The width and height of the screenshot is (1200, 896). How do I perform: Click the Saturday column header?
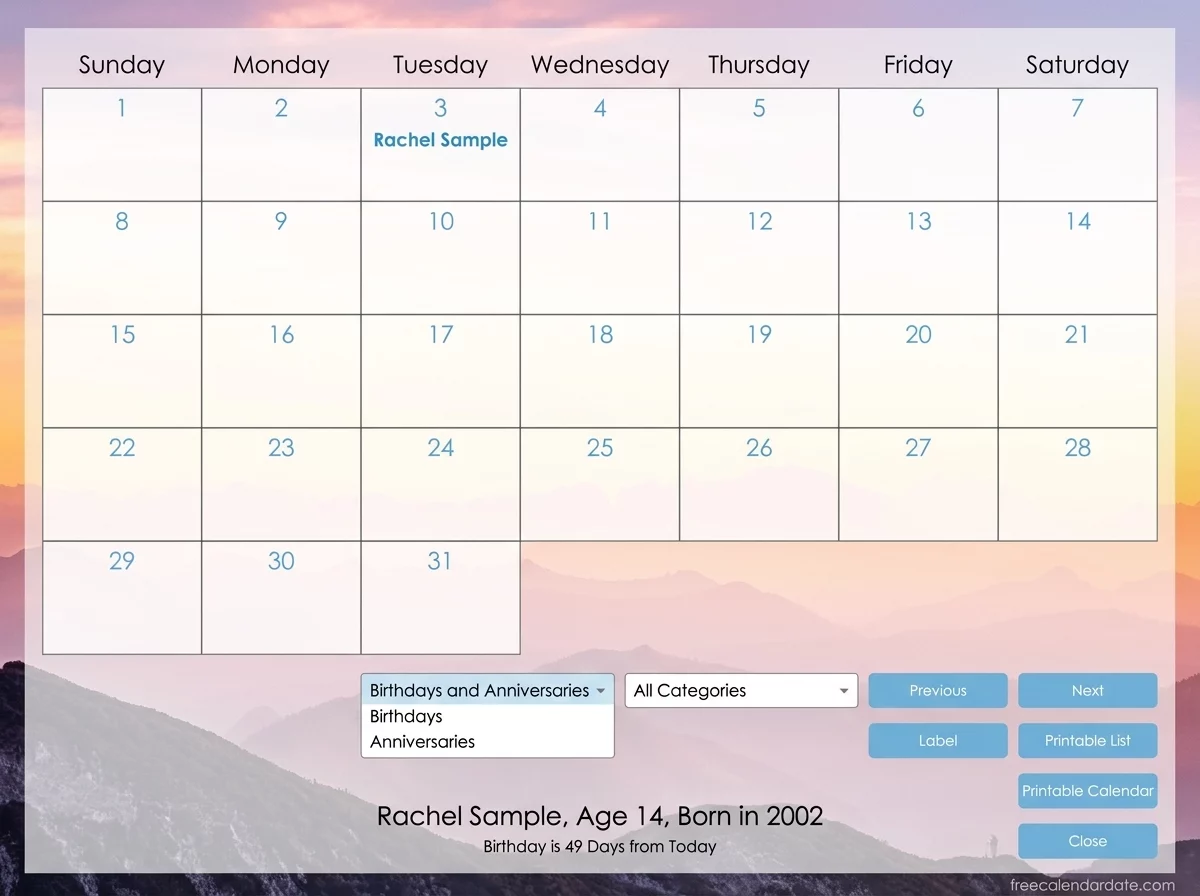(1077, 65)
